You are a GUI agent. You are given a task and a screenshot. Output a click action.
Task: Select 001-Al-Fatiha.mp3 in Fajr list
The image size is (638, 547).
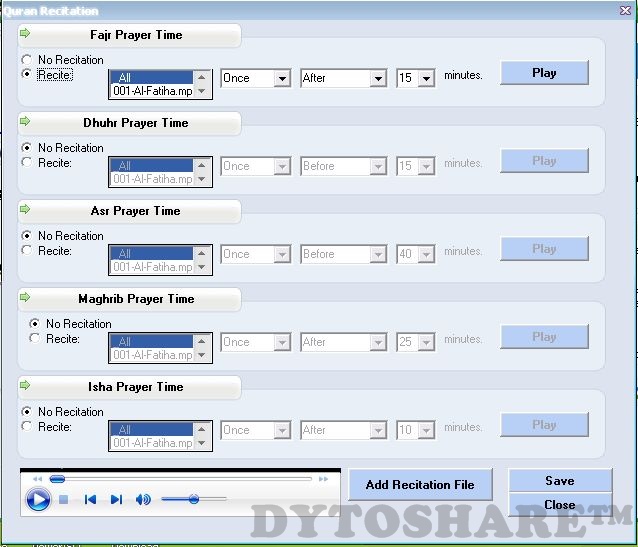point(151,91)
